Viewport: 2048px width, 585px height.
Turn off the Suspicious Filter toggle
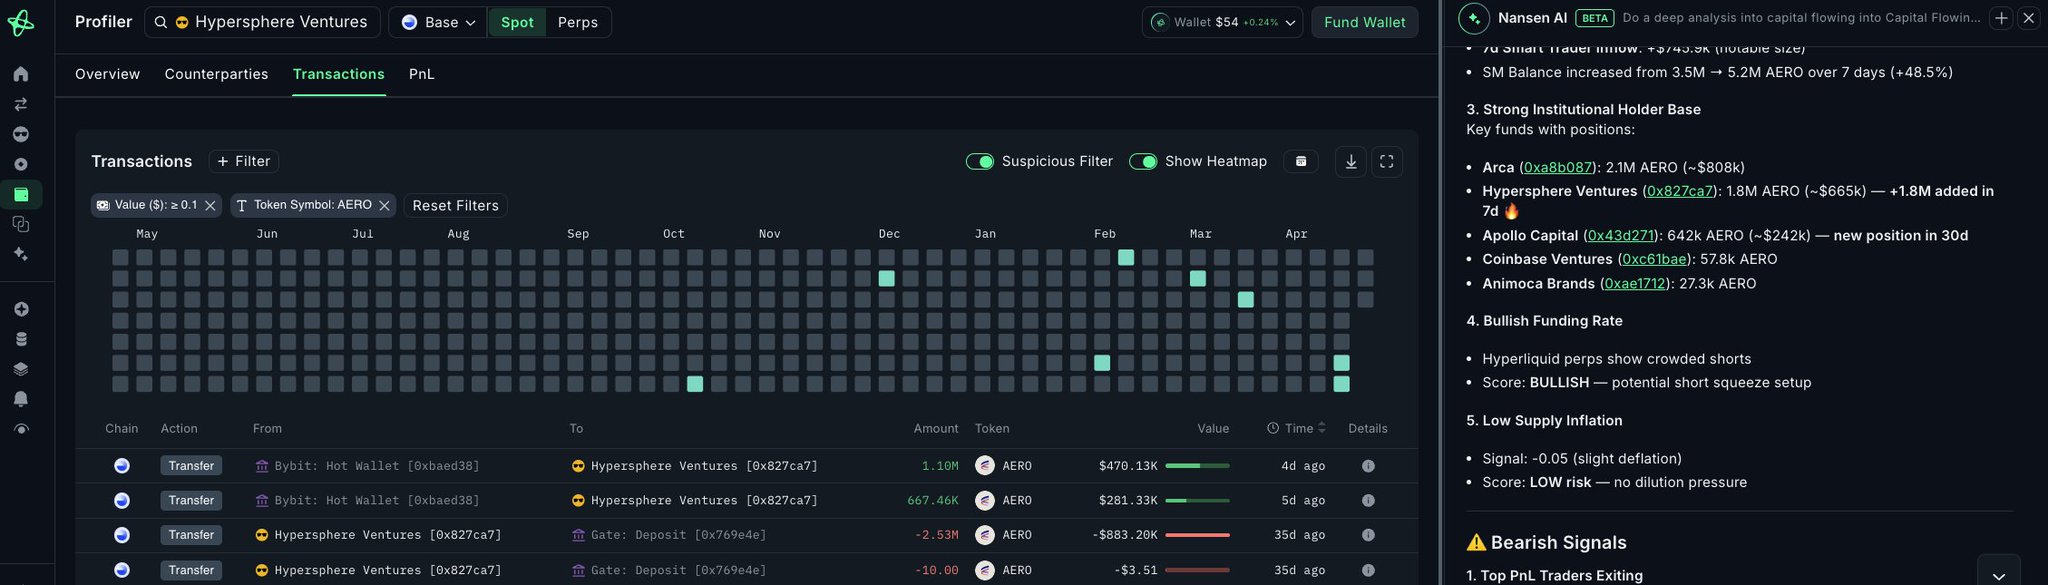click(980, 162)
